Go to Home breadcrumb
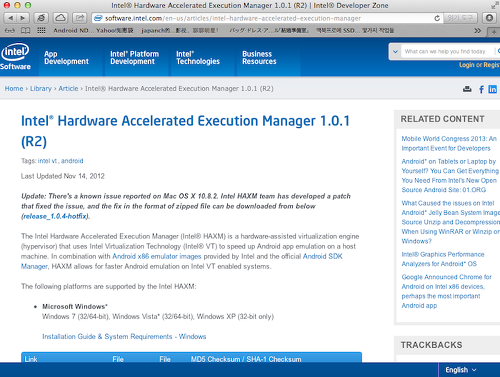 tap(14, 89)
